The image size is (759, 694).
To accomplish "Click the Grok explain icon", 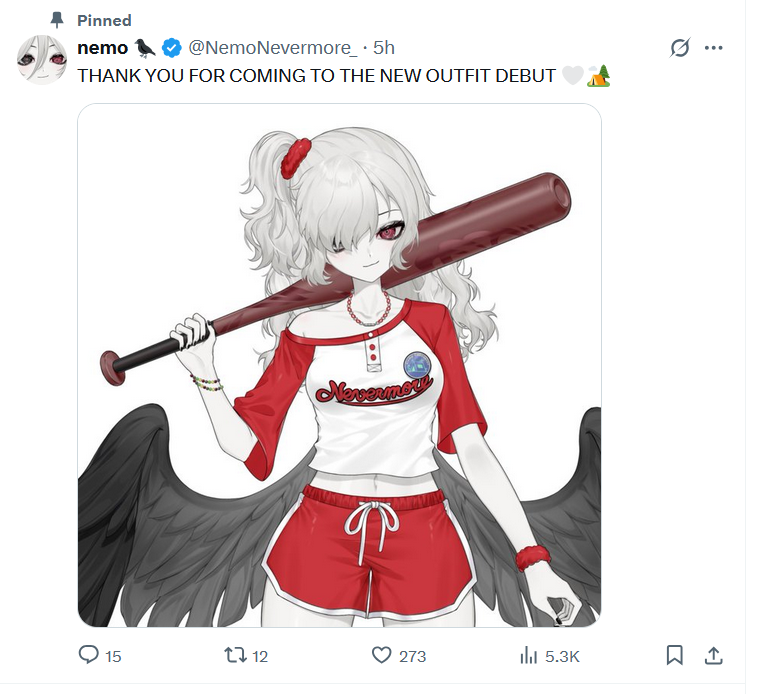I will 680,47.
